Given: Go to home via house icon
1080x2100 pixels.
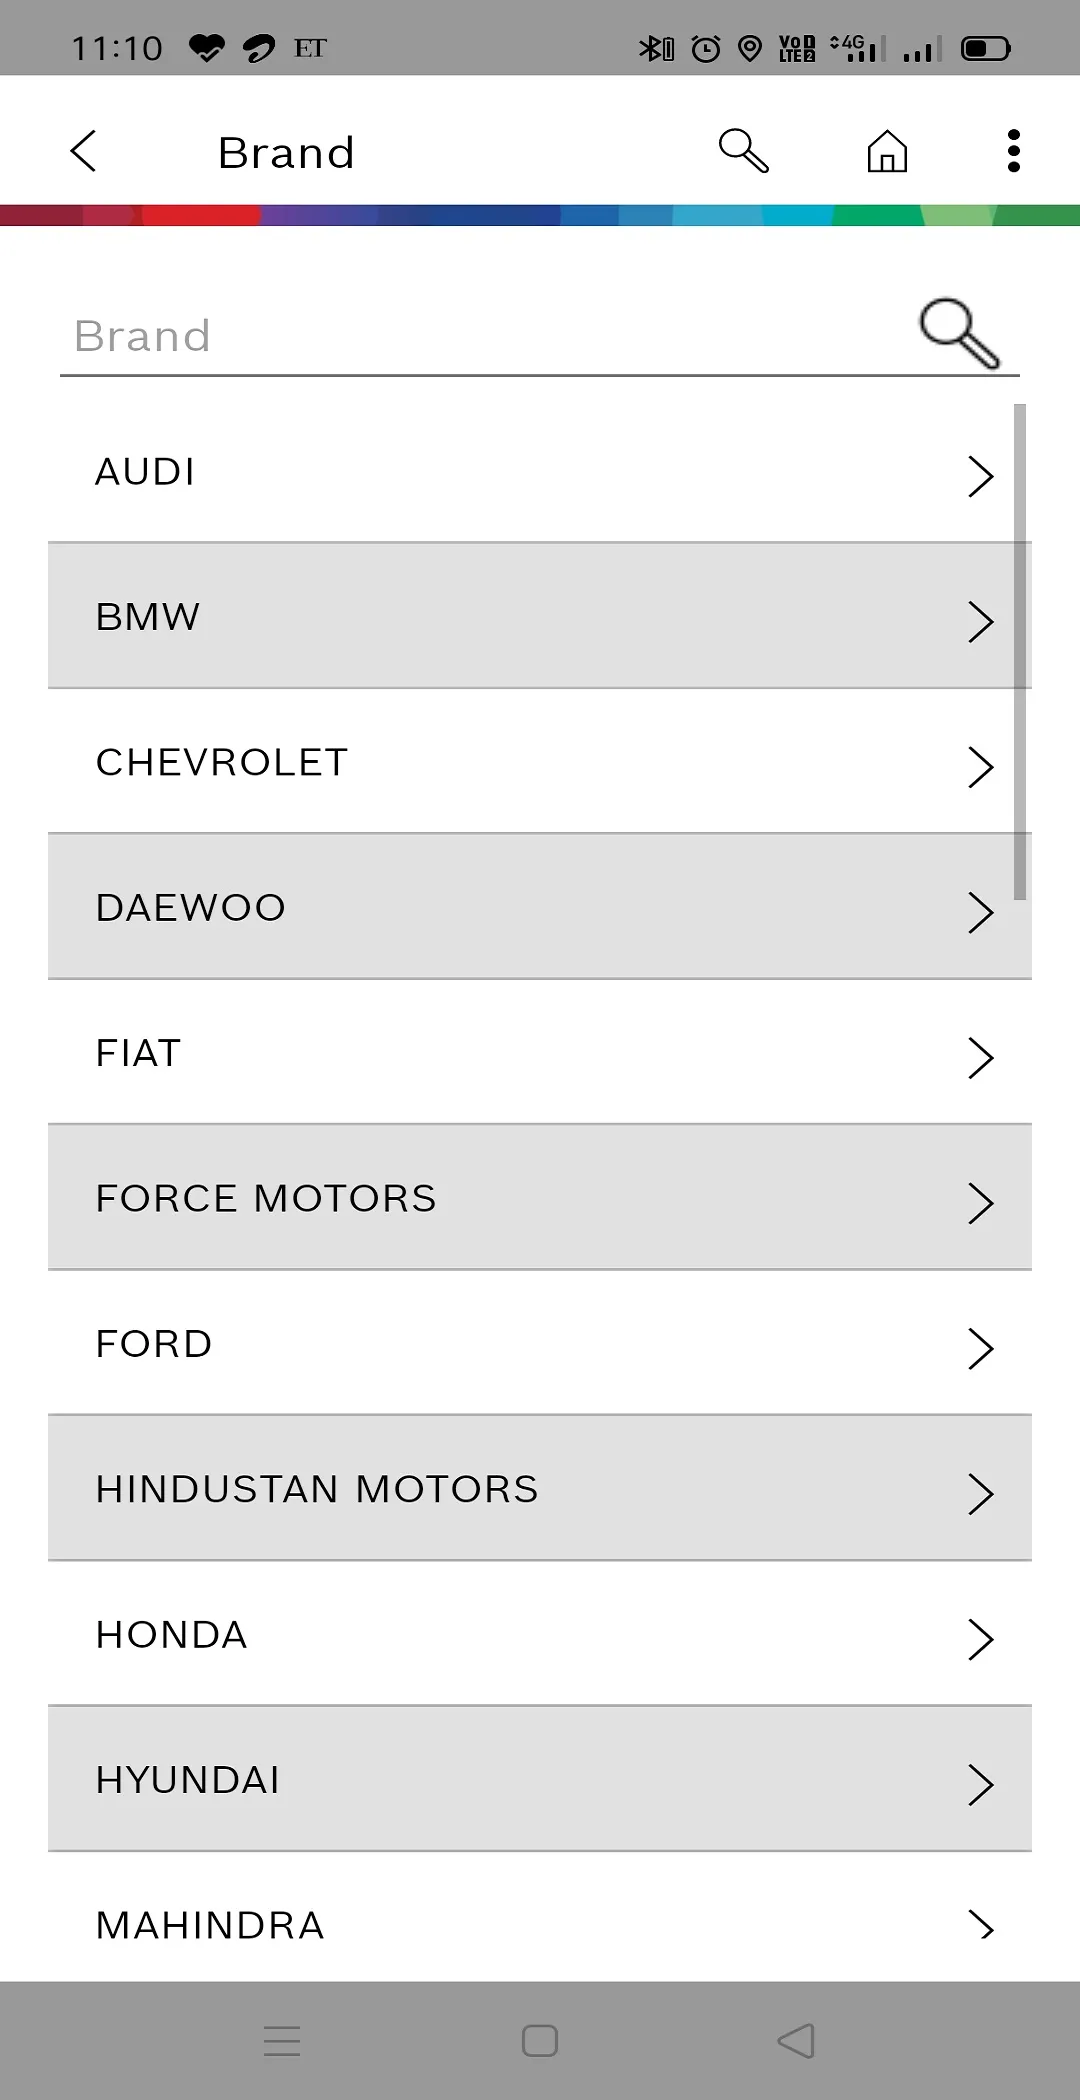Looking at the screenshot, I should tap(887, 152).
